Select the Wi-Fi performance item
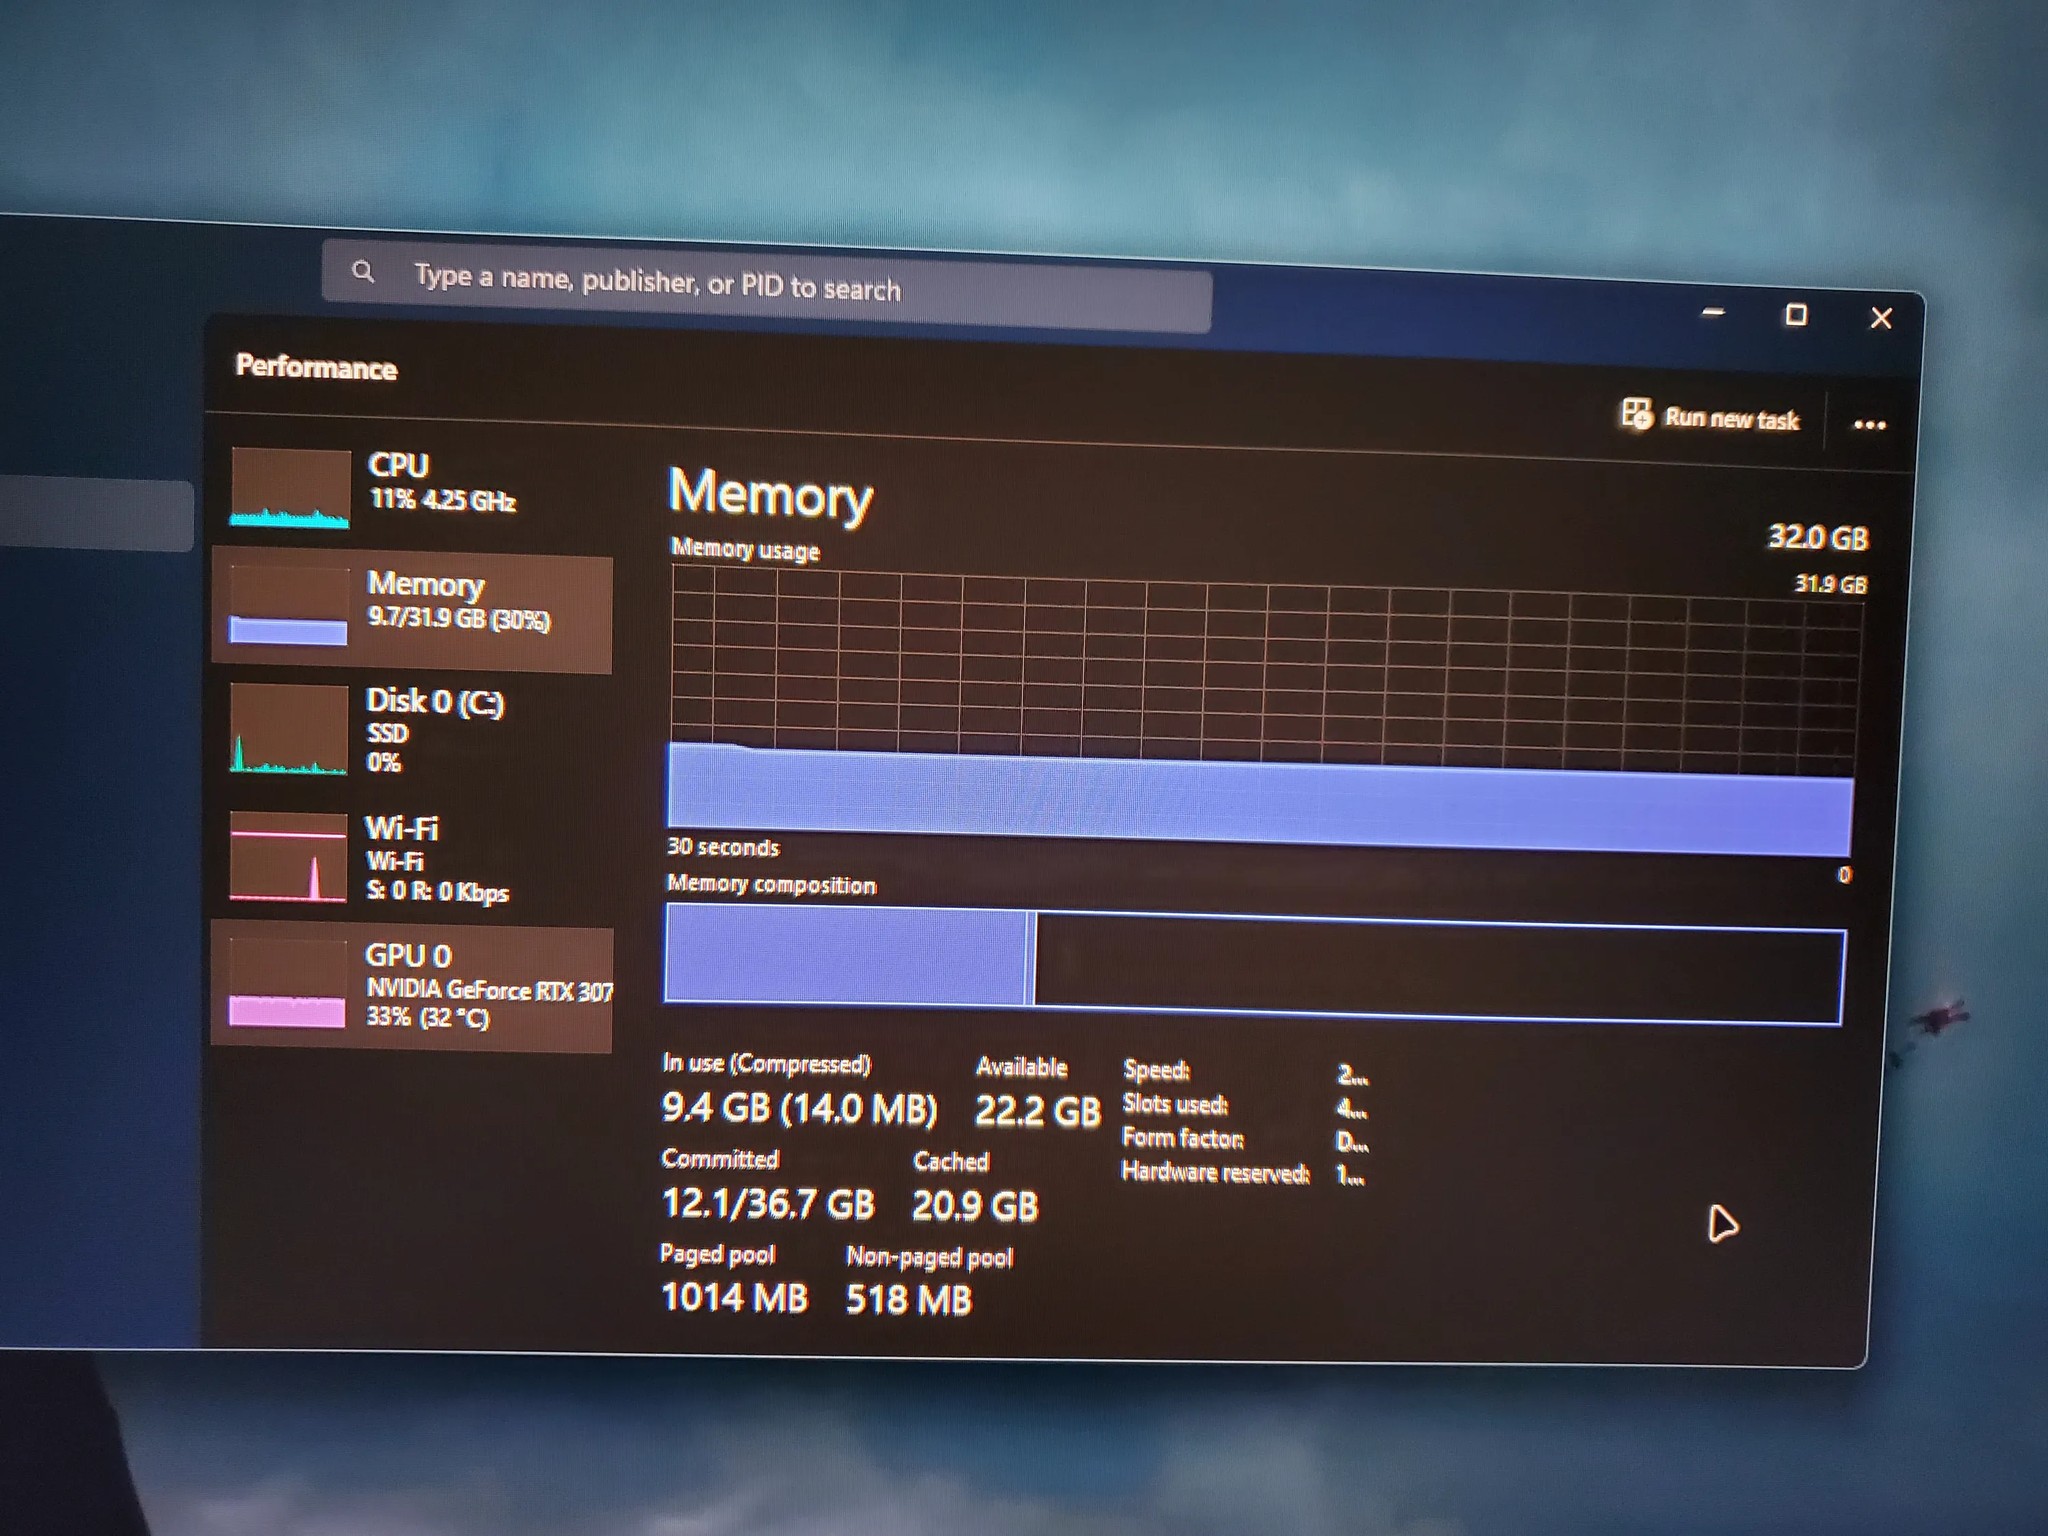The height and width of the screenshot is (1536, 2048). (412, 858)
